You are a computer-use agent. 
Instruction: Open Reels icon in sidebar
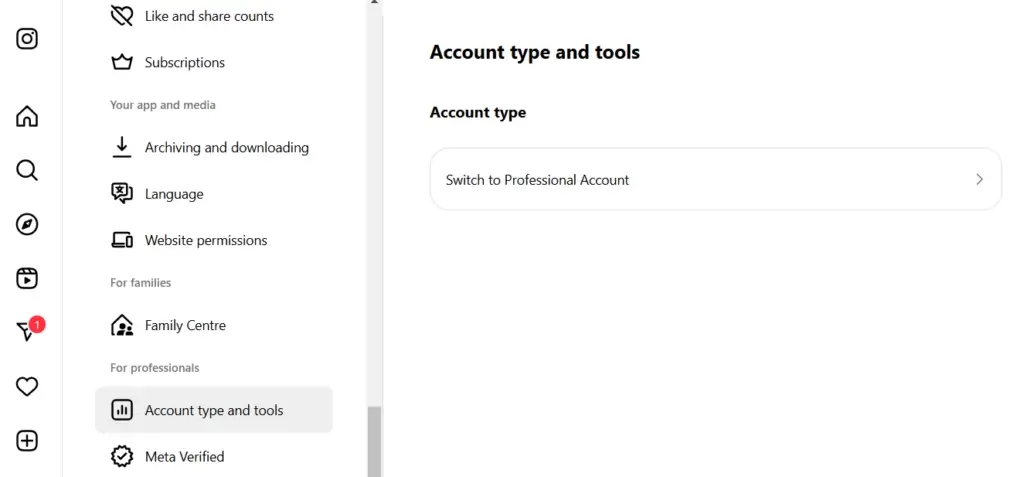[x=27, y=278]
